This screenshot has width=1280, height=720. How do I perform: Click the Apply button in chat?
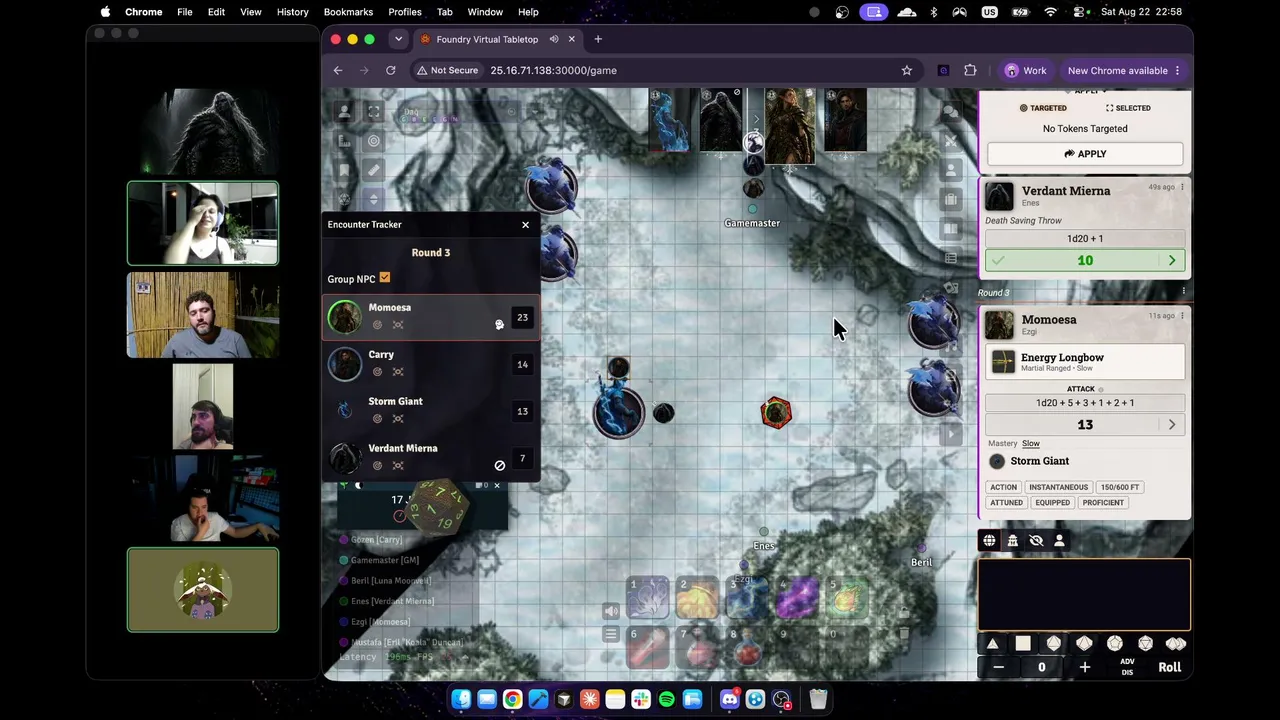click(x=1085, y=154)
